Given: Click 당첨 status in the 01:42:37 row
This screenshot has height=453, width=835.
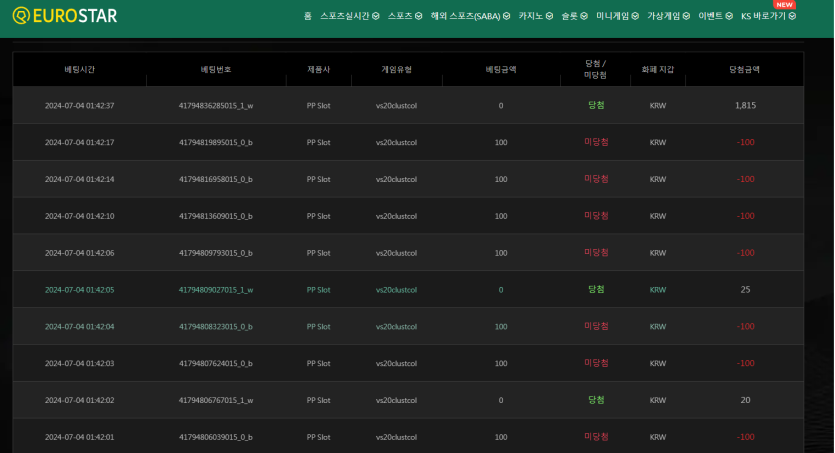Looking at the screenshot, I should (x=596, y=105).
